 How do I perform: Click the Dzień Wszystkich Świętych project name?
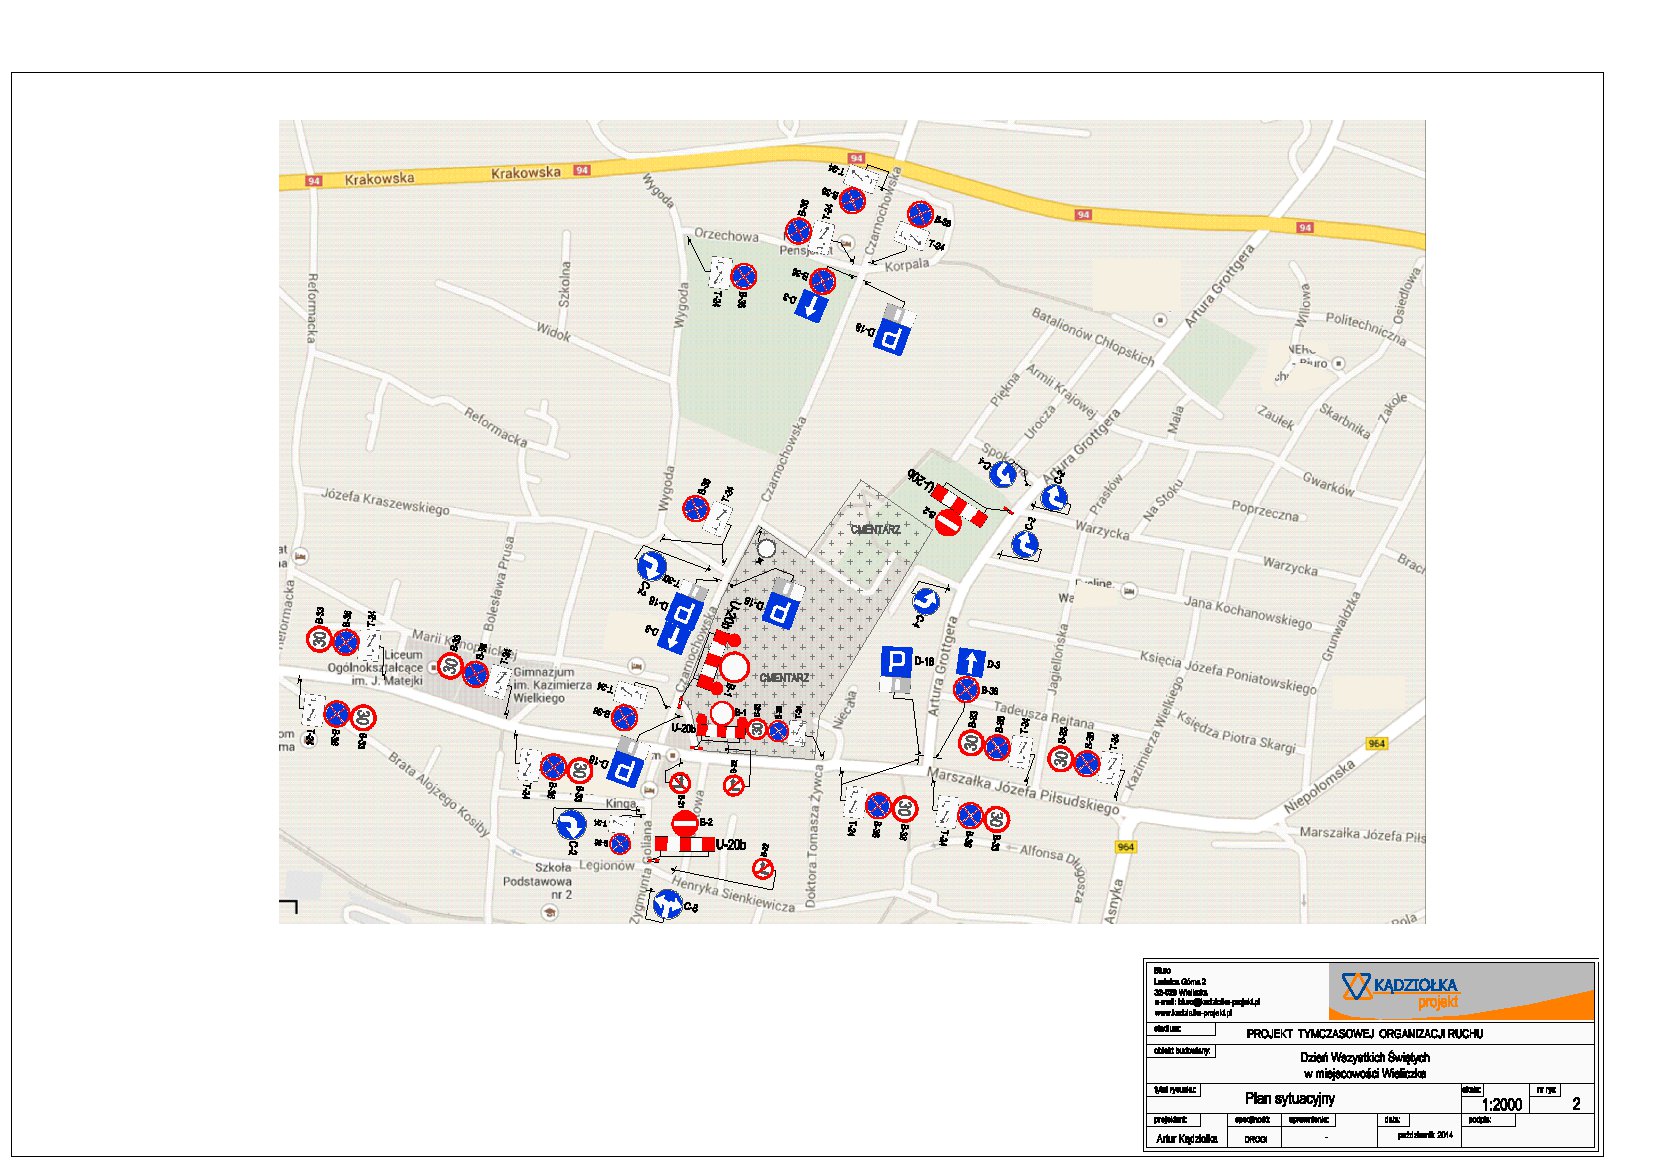coord(1364,1058)
